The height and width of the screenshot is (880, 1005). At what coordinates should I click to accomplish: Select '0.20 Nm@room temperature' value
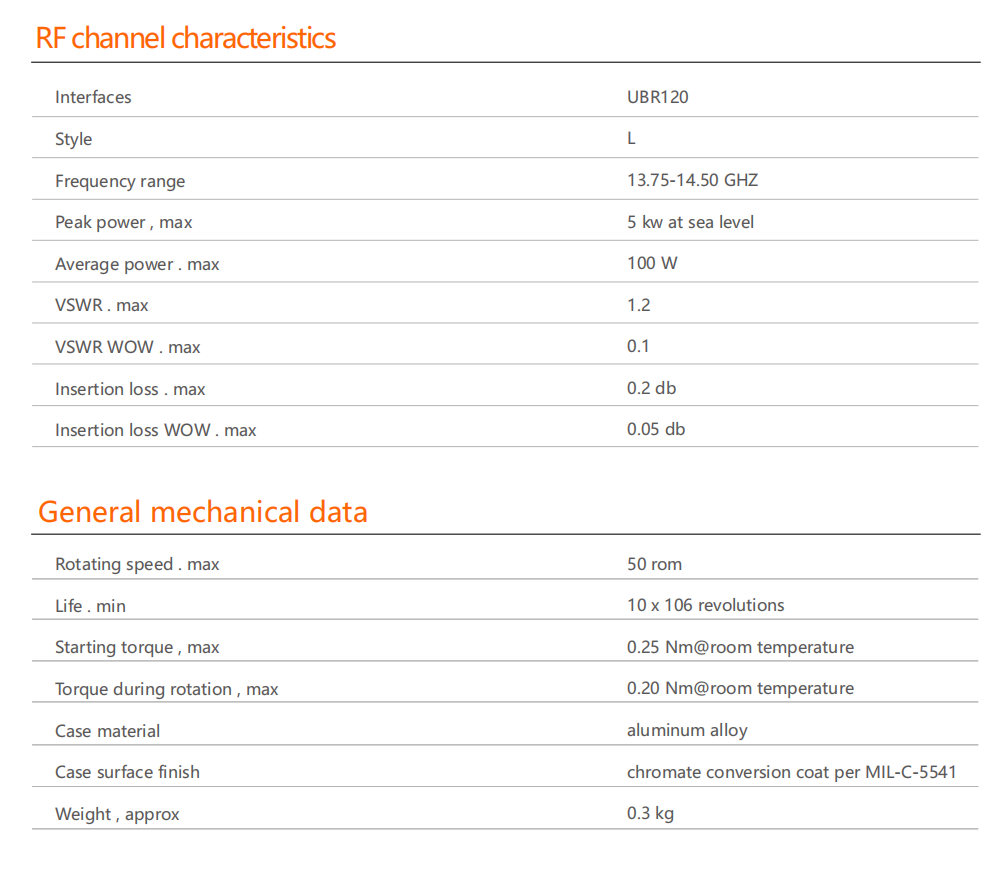pyautogui.click(x=740, y=688)
